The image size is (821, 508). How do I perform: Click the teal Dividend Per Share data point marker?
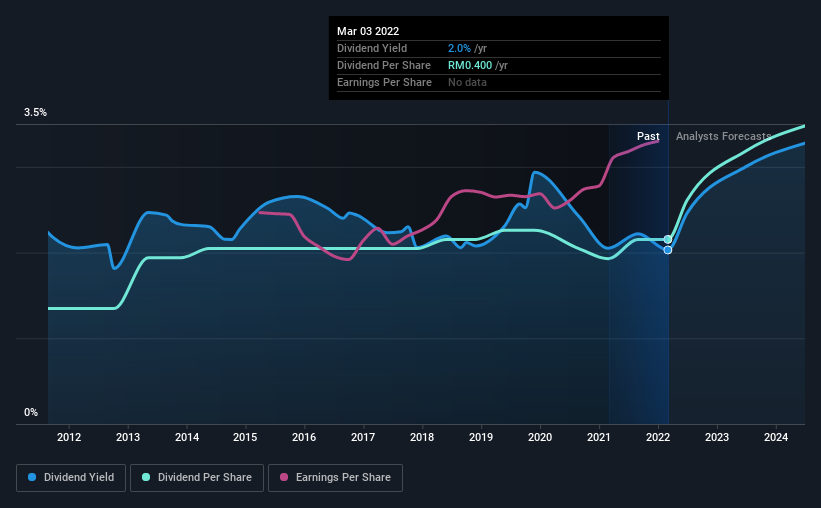click(668, 239)
